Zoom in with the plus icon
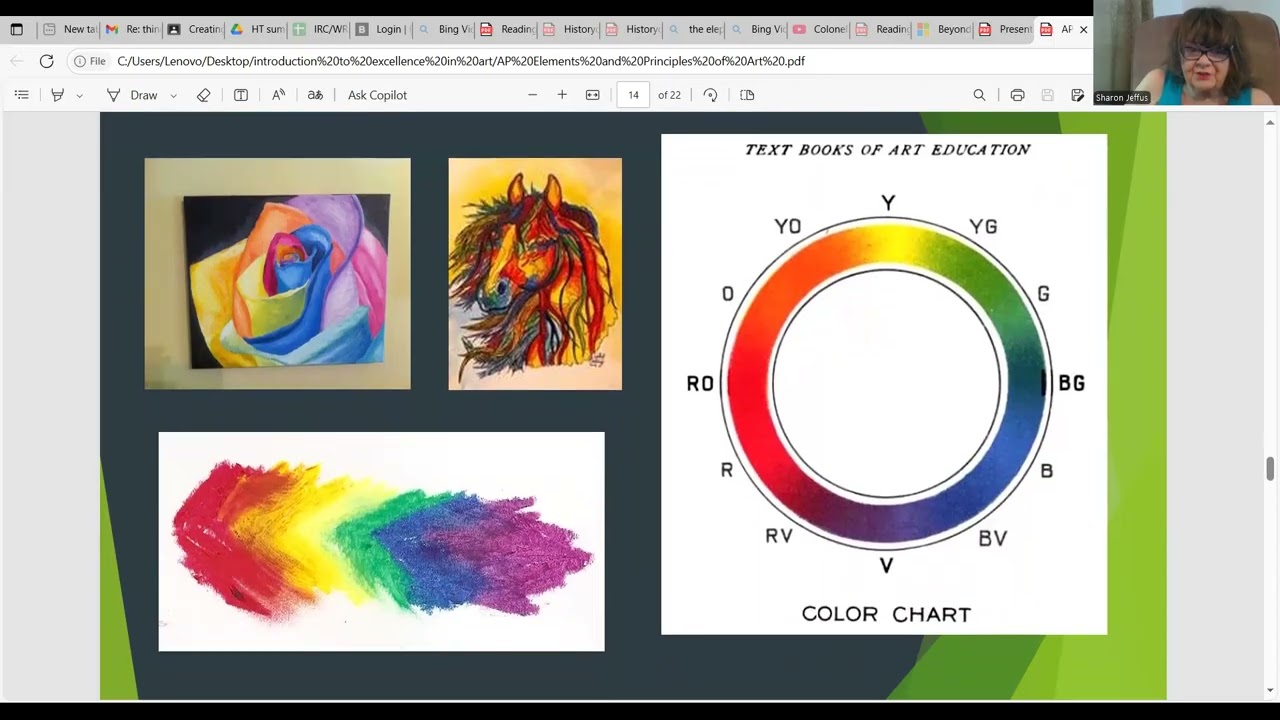Image resolution: width=1280 pixels, height=720 pixels. coord(562,95)
